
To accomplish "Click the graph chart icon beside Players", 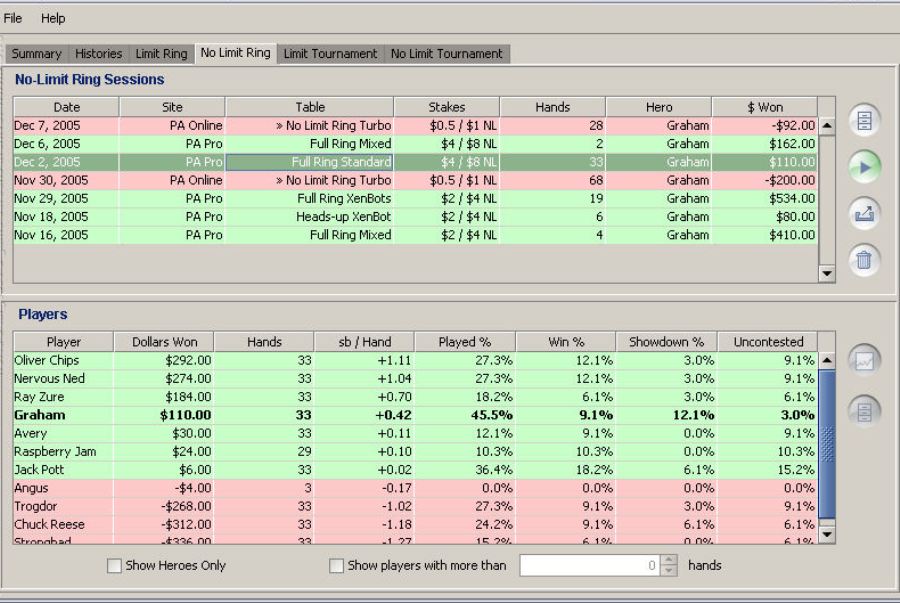I will (x=864, y=361).
